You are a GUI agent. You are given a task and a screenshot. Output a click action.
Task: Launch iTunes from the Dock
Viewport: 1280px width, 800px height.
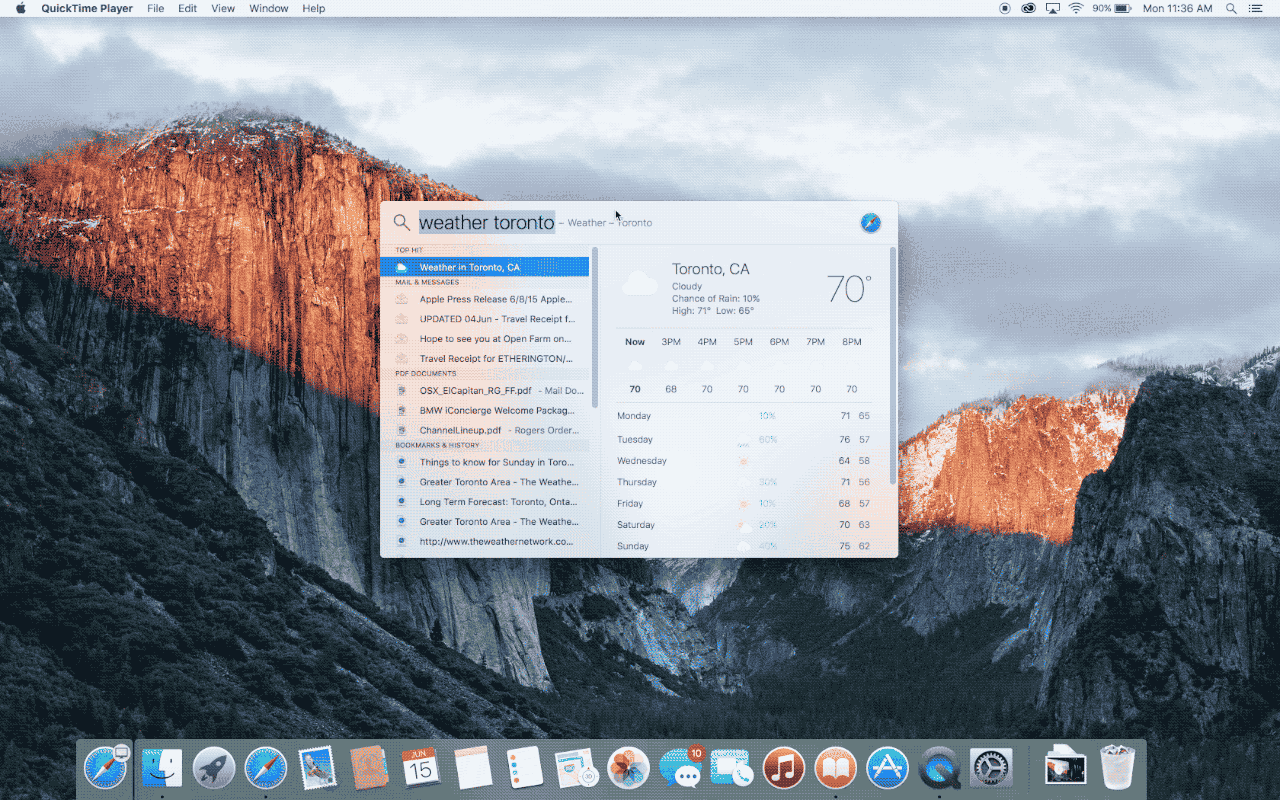(784, 768)
